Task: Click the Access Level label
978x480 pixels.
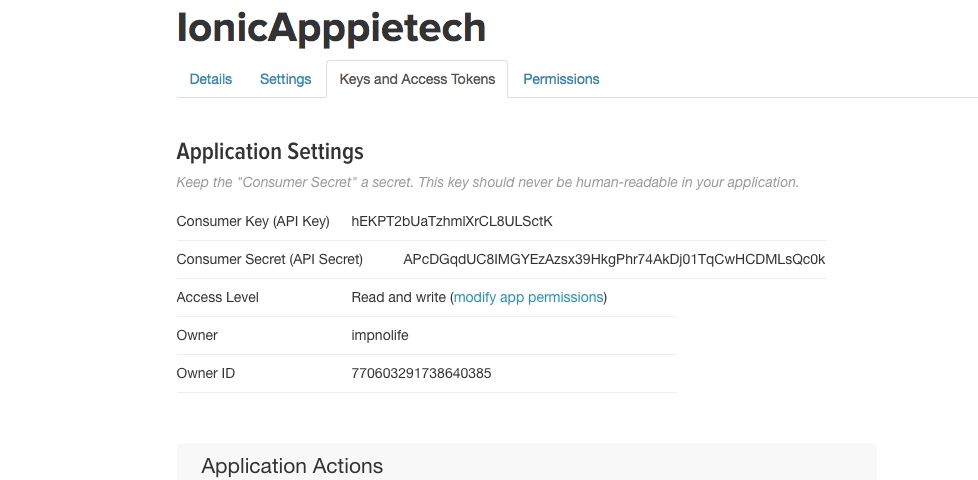Action: coord(217,297)
